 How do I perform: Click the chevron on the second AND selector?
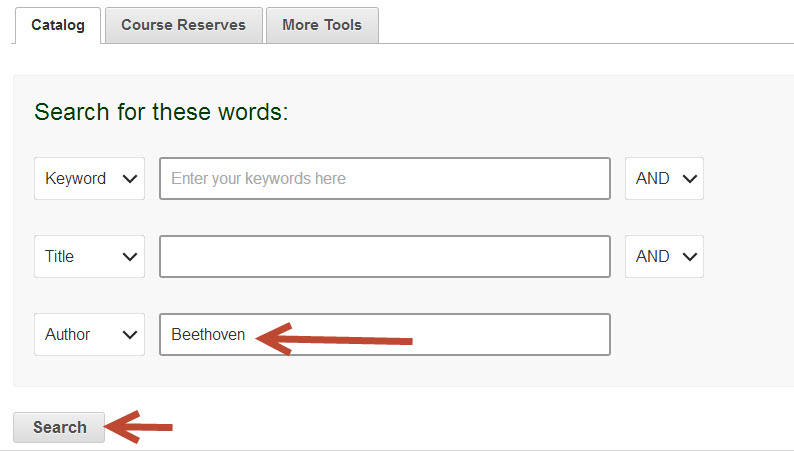pyautogui.click(x=688, y=257)
